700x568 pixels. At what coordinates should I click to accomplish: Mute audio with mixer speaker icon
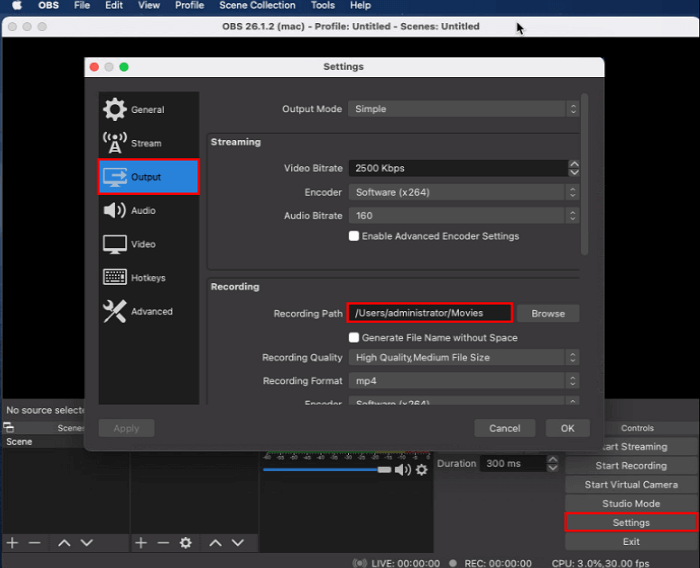pos(402,469)
